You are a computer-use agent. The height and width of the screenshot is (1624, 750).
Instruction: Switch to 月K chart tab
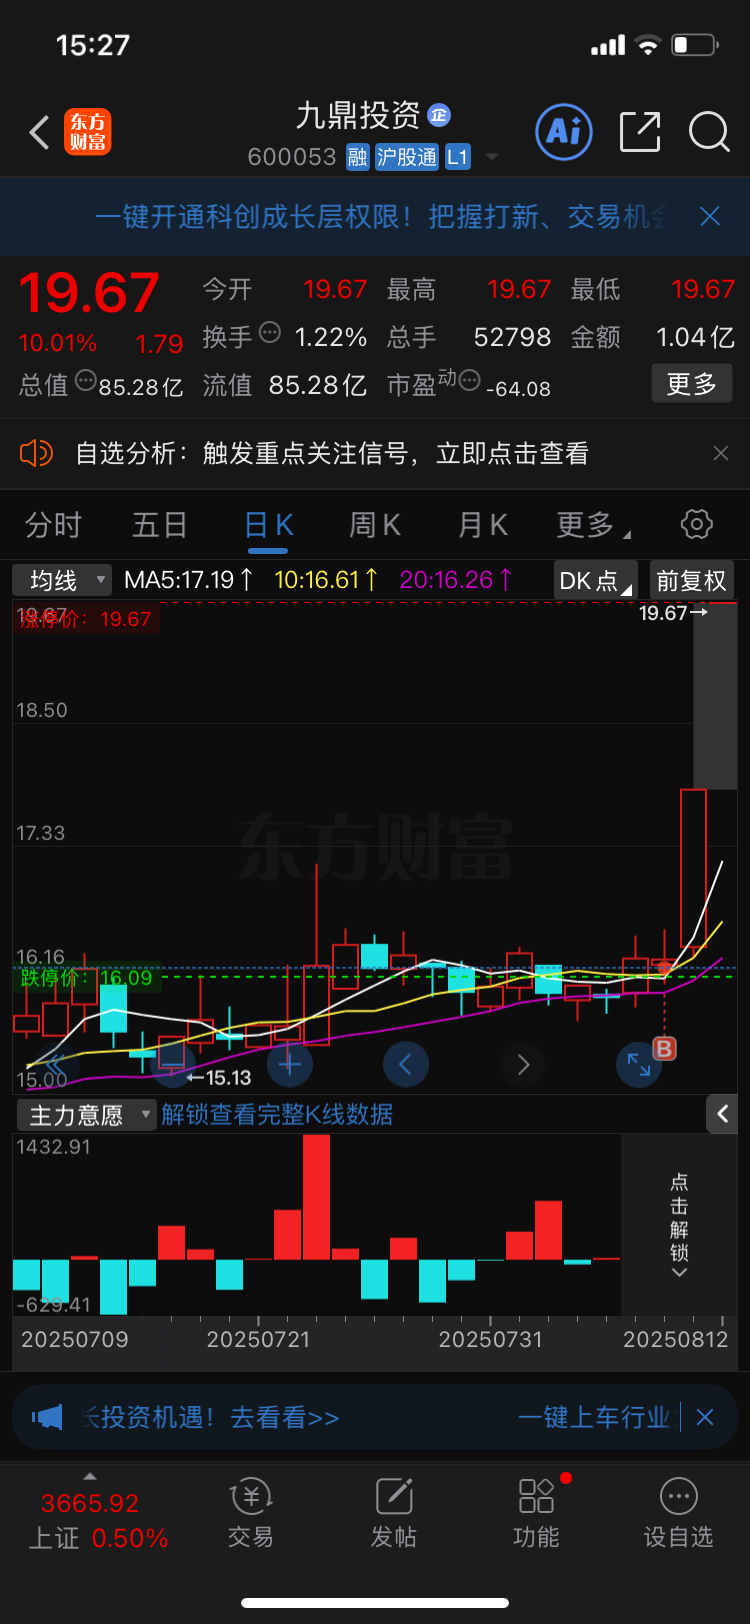coord(483,525)
